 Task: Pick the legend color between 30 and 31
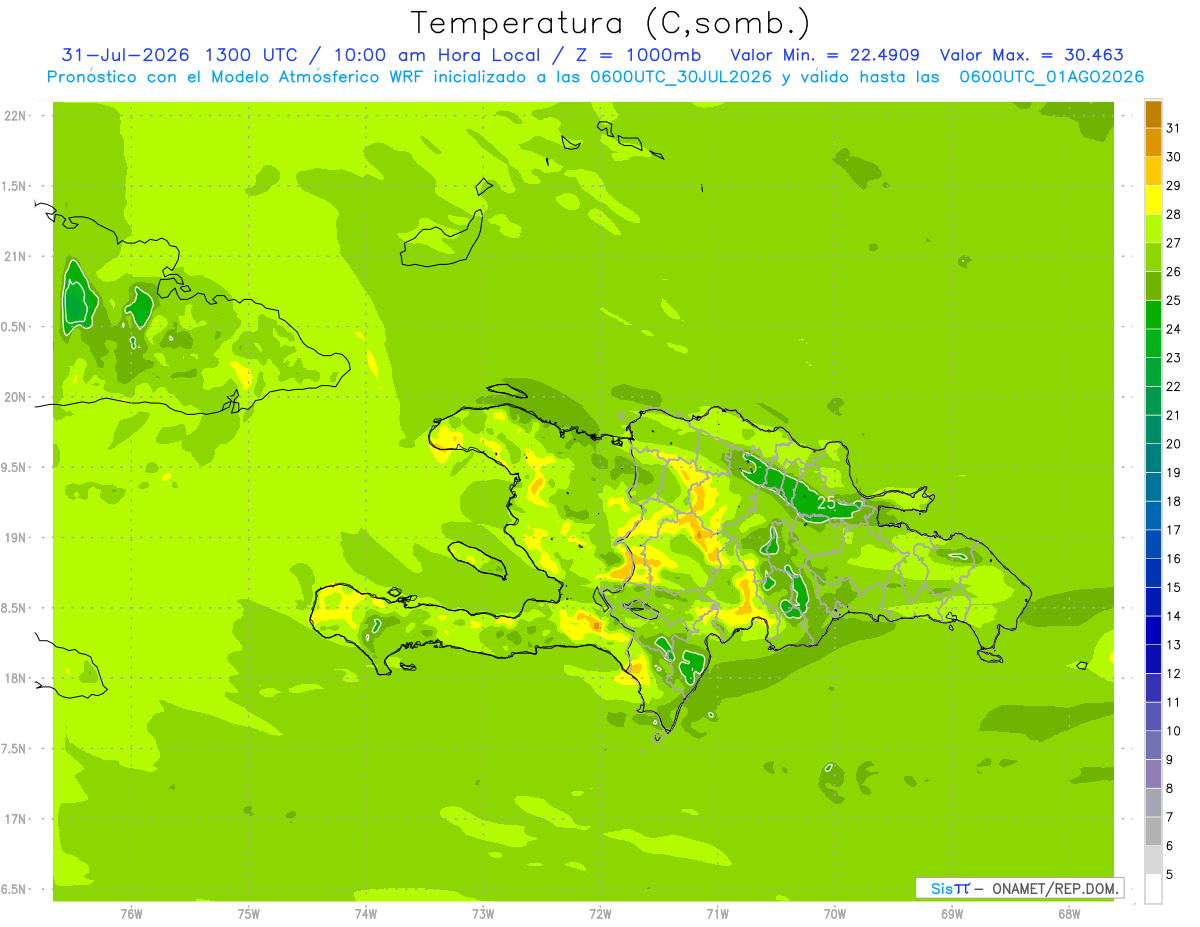1153,142
